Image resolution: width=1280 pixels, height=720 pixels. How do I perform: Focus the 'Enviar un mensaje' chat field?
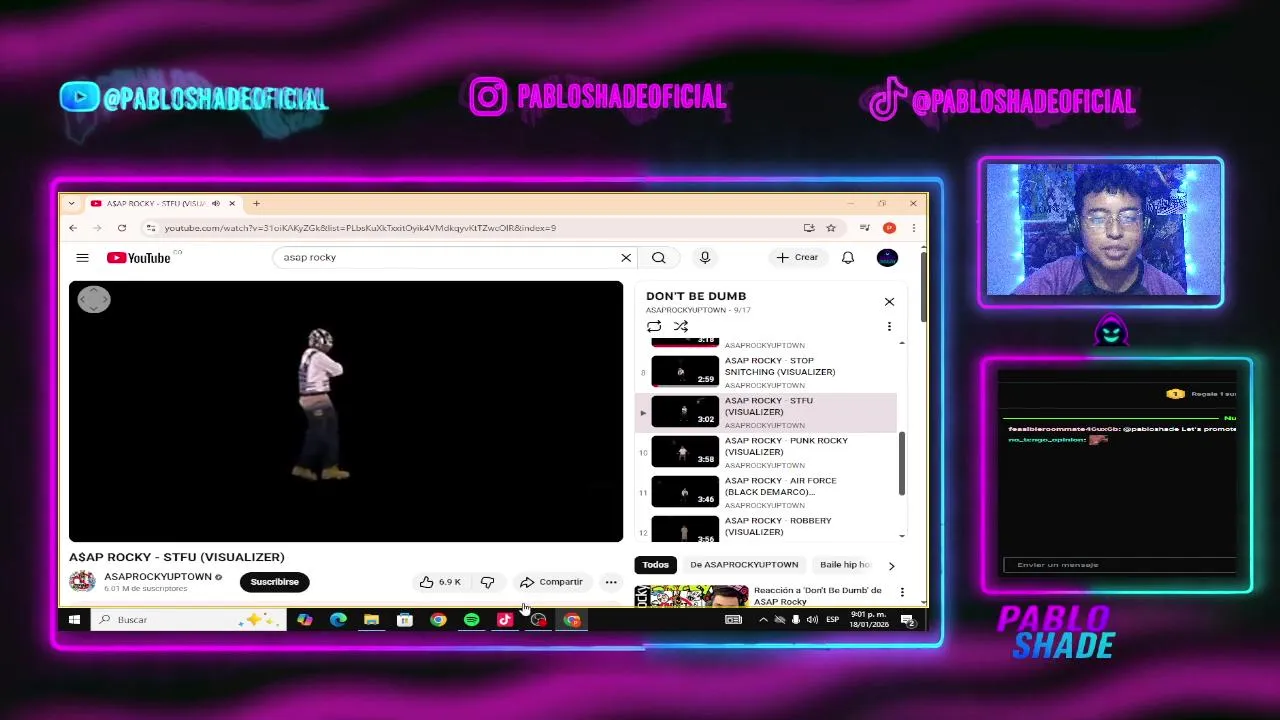(x=1120, y=565)
